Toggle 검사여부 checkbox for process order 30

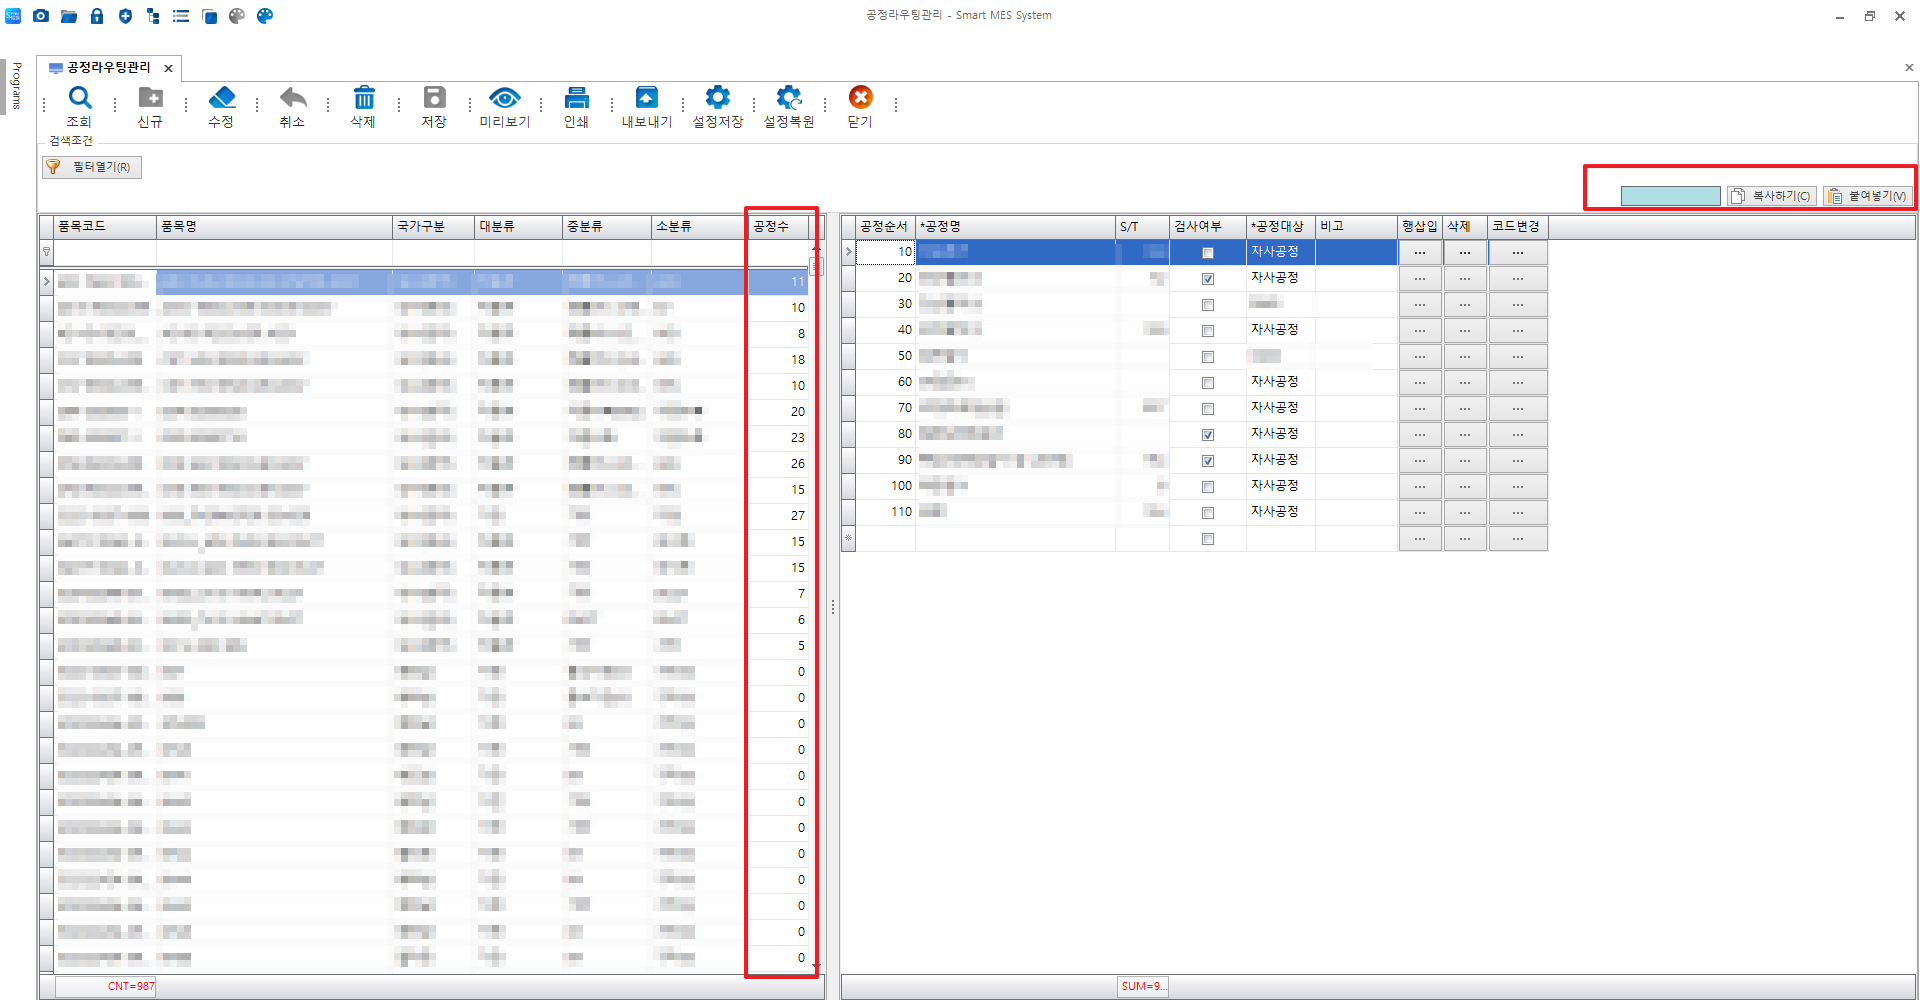[1208, 305]
